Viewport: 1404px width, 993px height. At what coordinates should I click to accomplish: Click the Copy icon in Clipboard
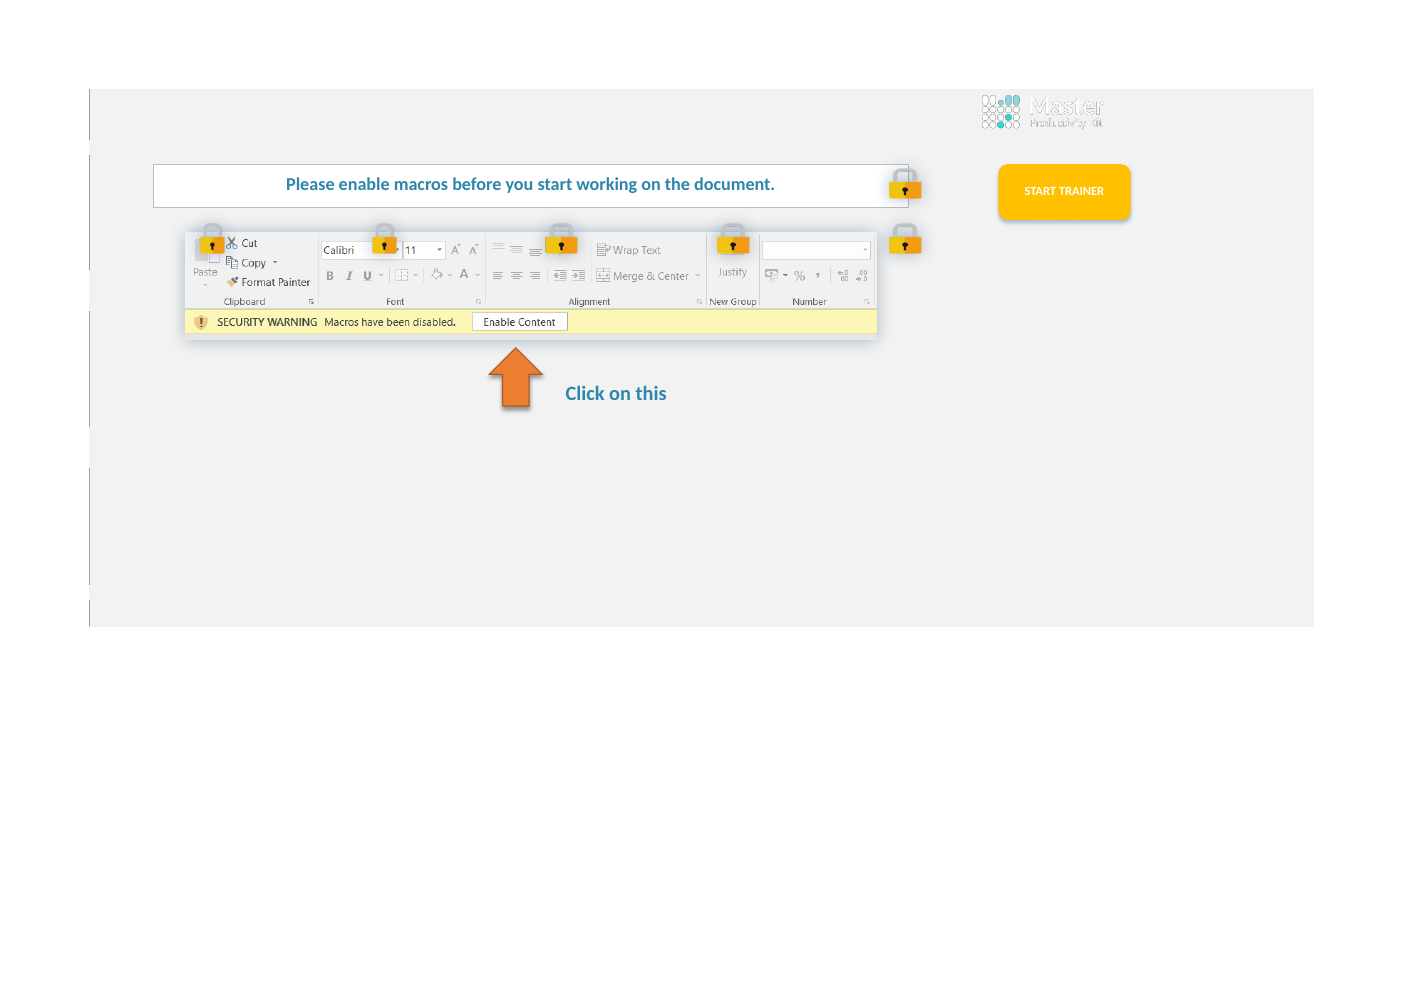click(x=232, y=262)
